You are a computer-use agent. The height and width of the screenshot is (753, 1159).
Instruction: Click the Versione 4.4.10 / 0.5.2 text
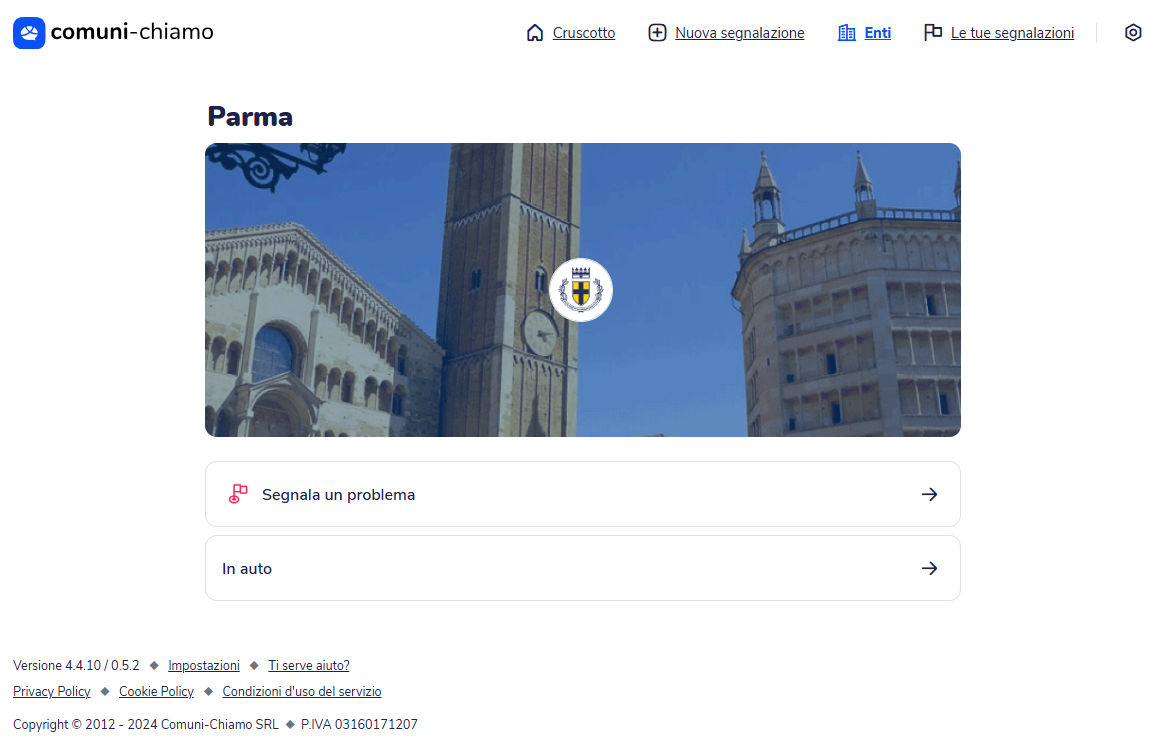pos(76,665)
